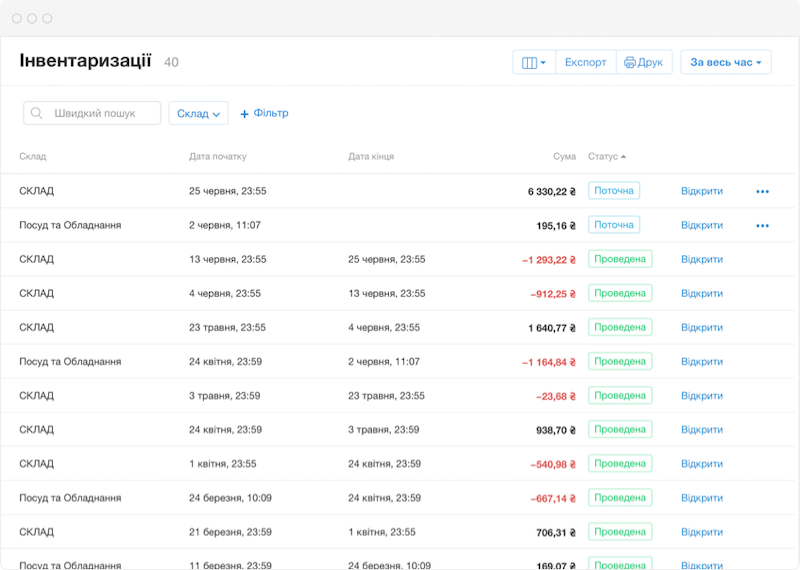Image resolution: width=800 pixels, height=570 pixels.
Task: Click the Швидкий пошук search field
Action: (x=92, y=113)
